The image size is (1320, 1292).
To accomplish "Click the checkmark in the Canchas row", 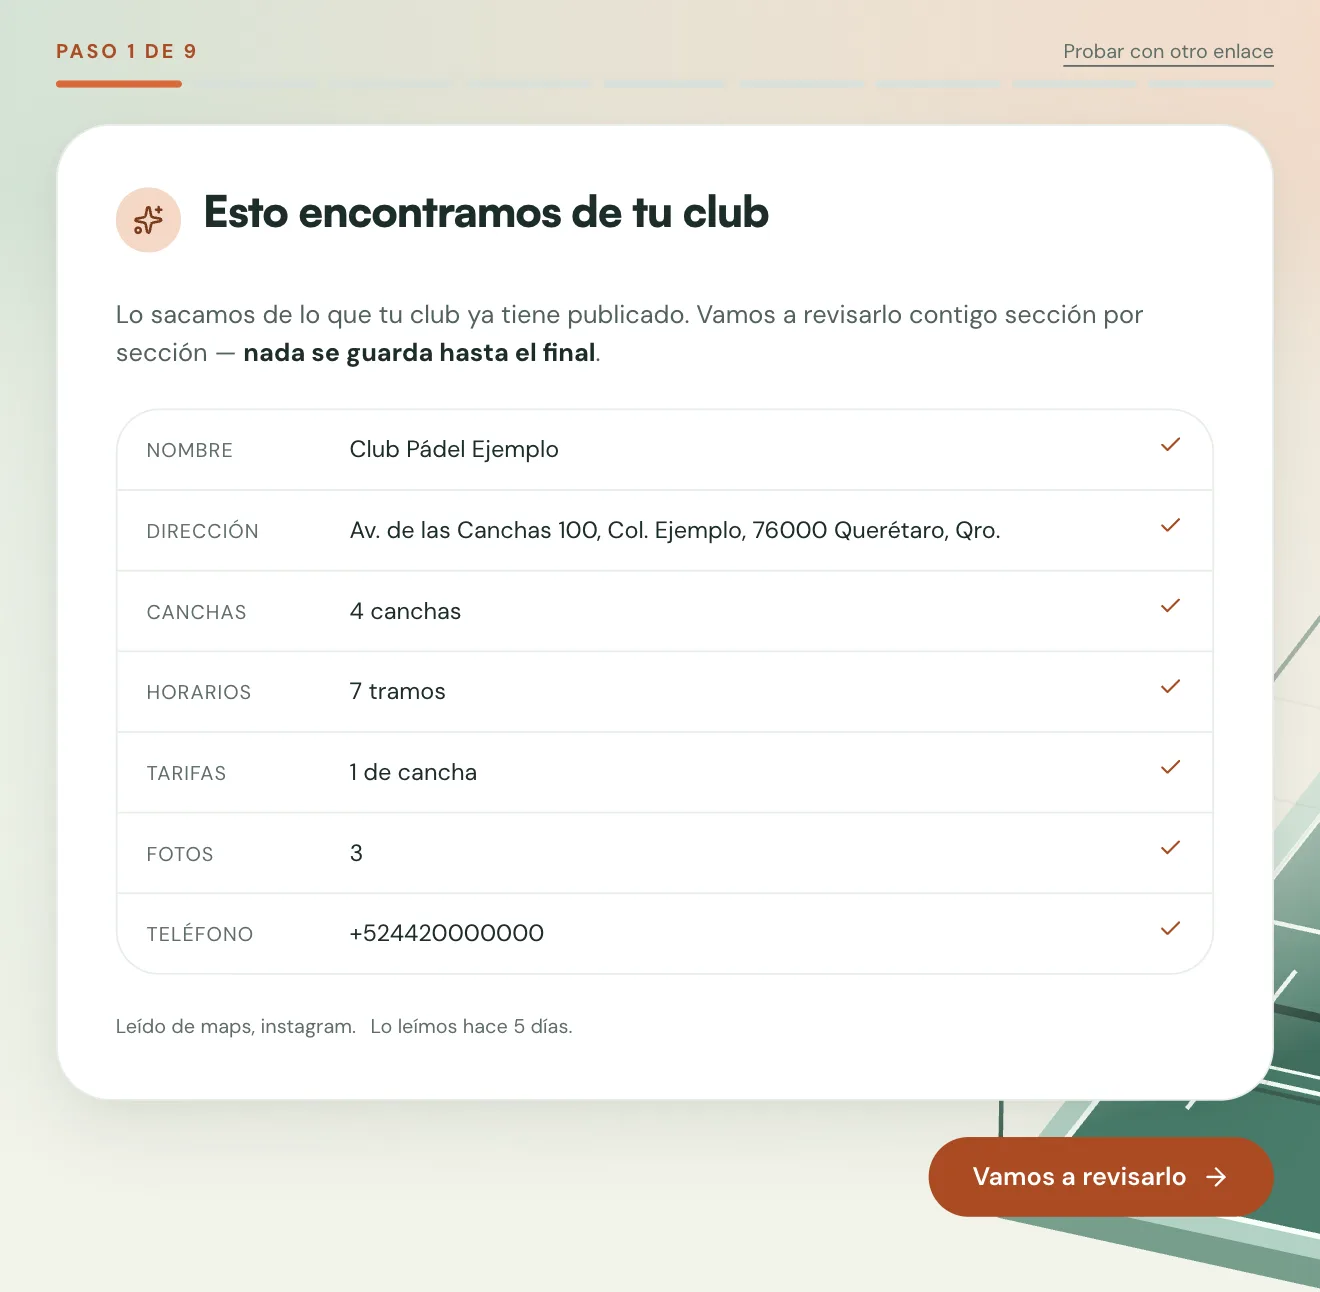I will pyautogui.click(x=1170, y=606).
